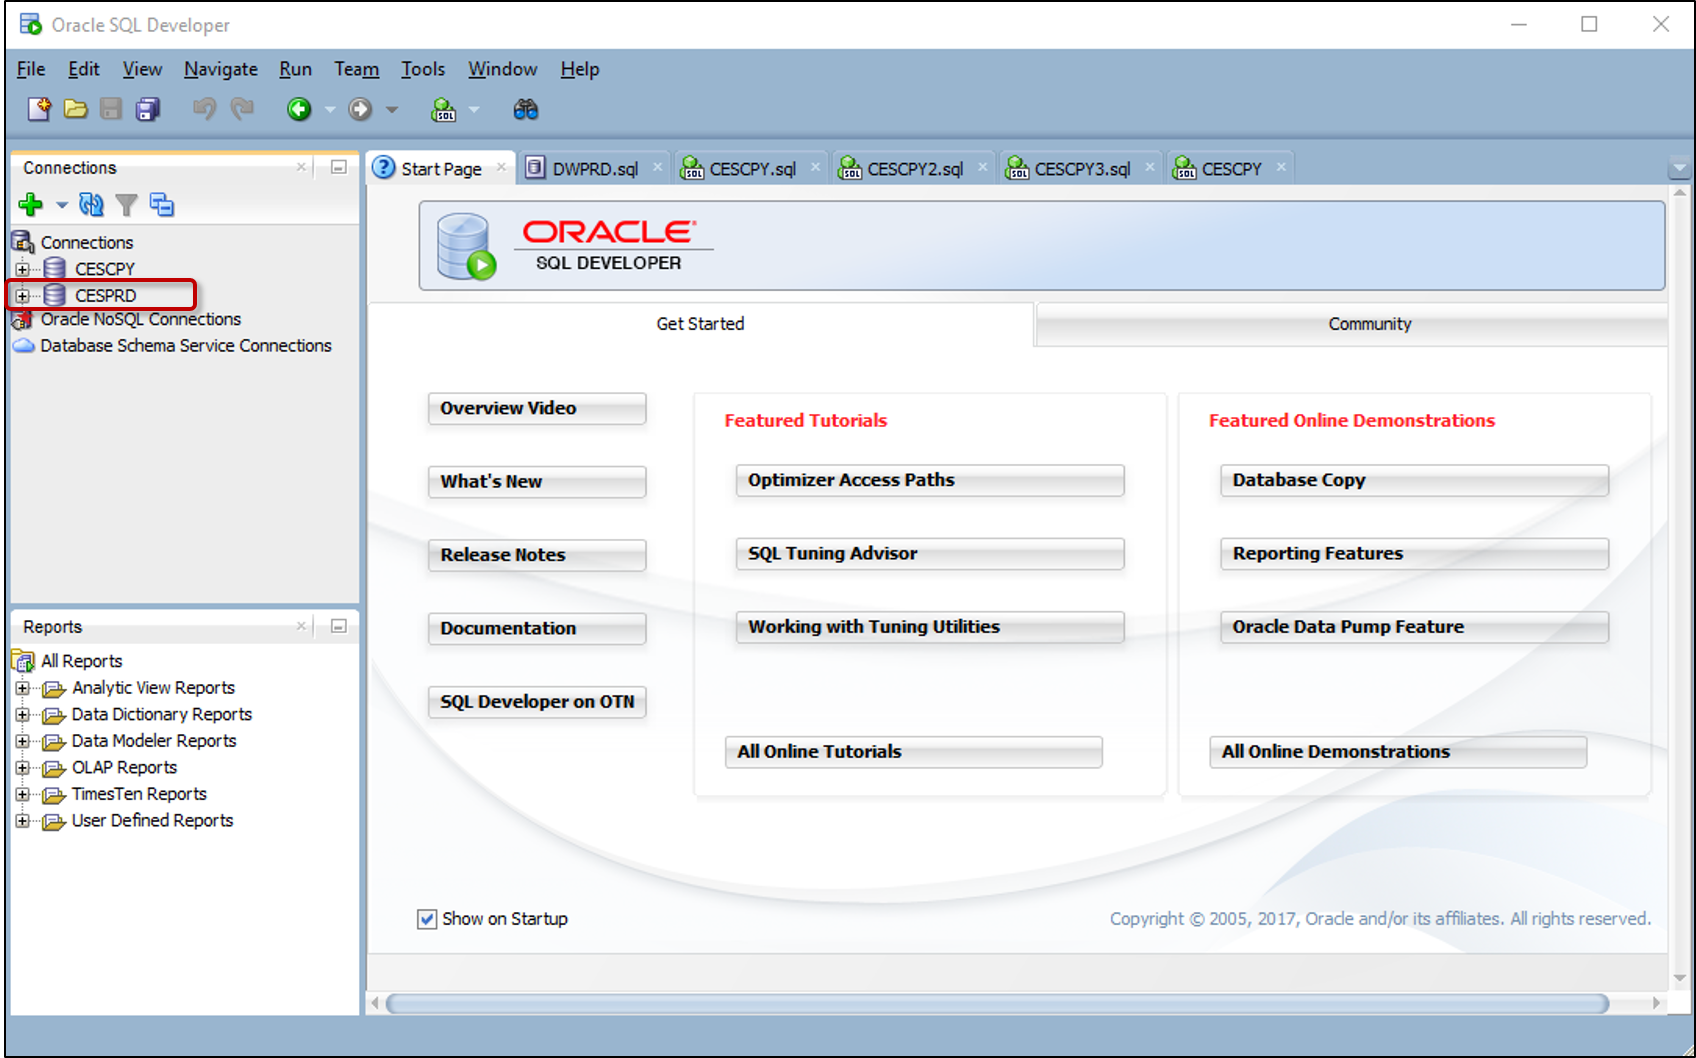Open the Release Notes button
The width and height of the screenshot is (1696, 1058).
[x=537, y=555]
